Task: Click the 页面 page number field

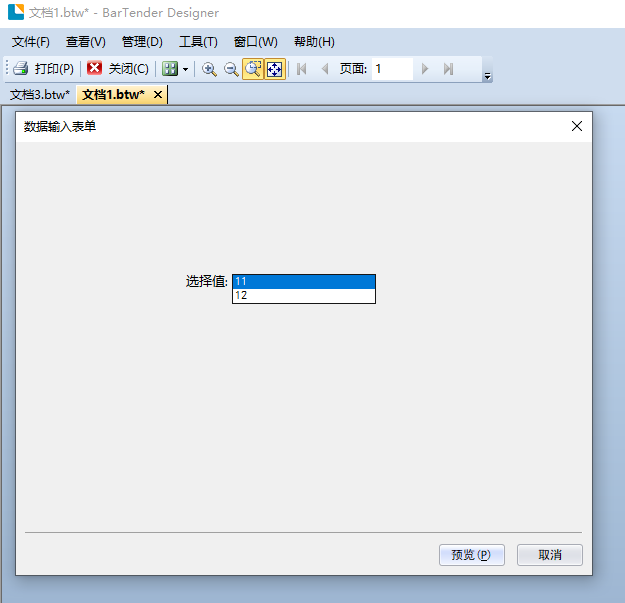Action: tap(392, 69)
